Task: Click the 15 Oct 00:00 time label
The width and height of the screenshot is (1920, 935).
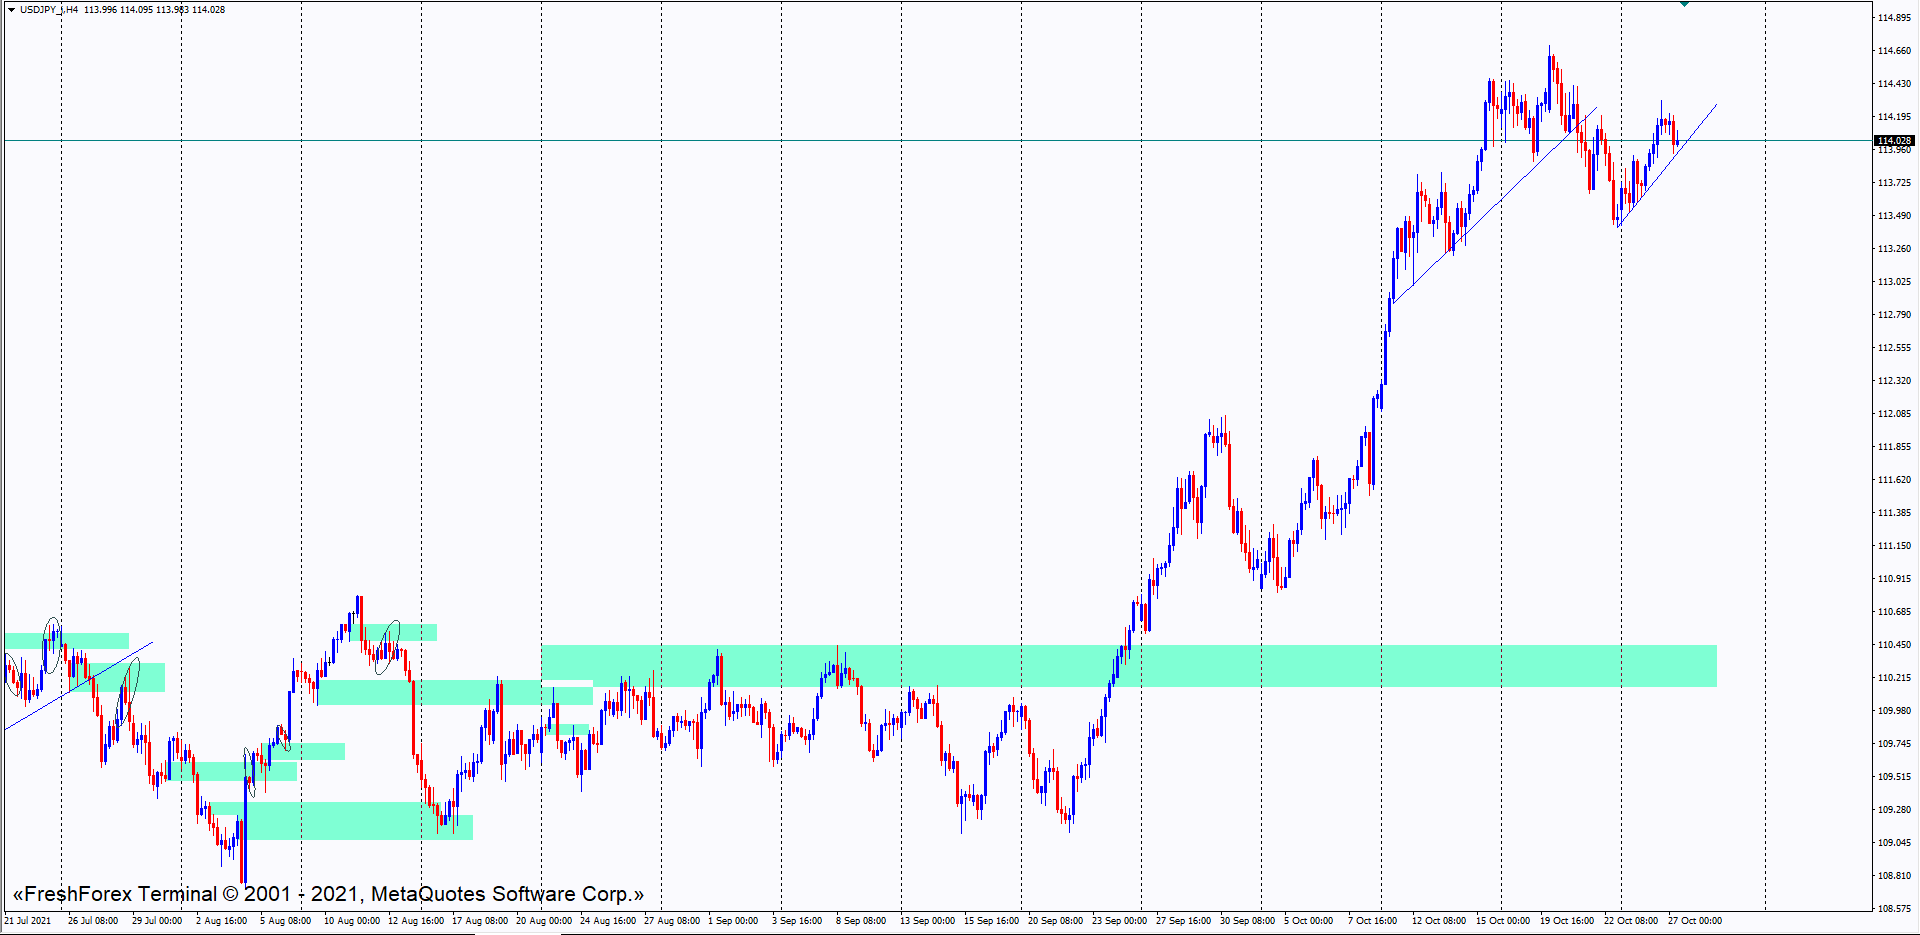Action: pos(1502,921)
